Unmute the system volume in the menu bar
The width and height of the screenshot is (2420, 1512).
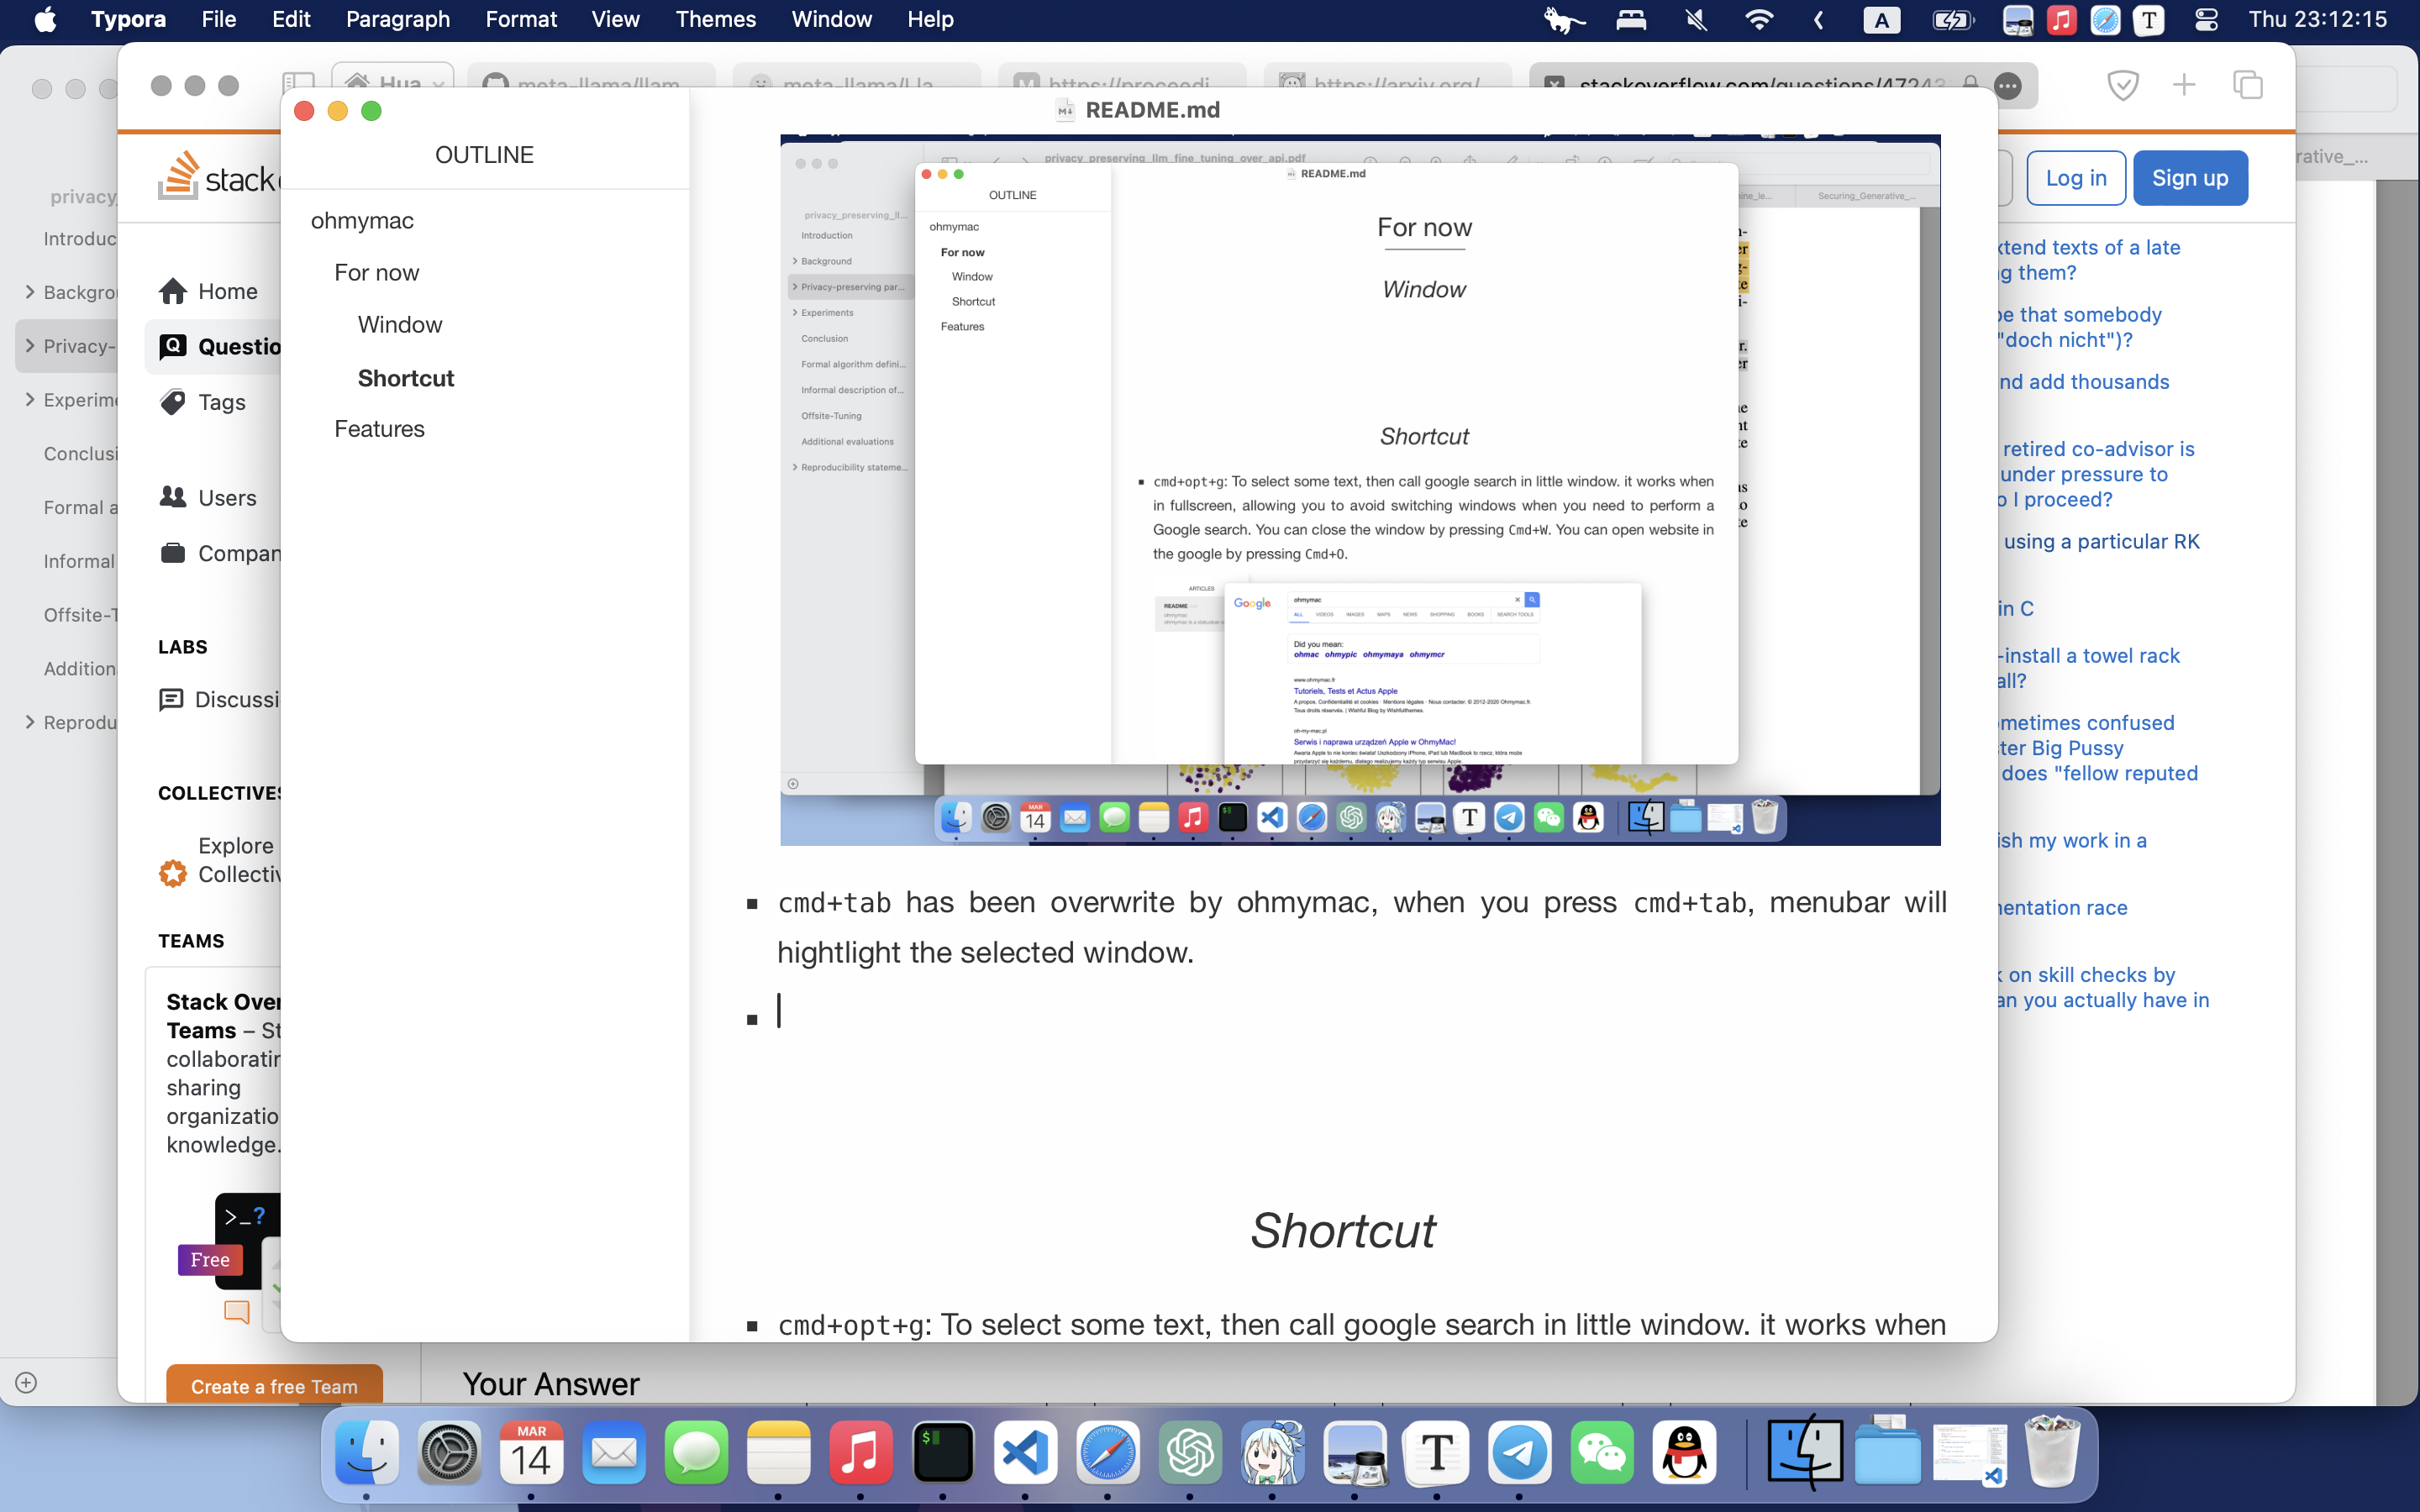1696,19
